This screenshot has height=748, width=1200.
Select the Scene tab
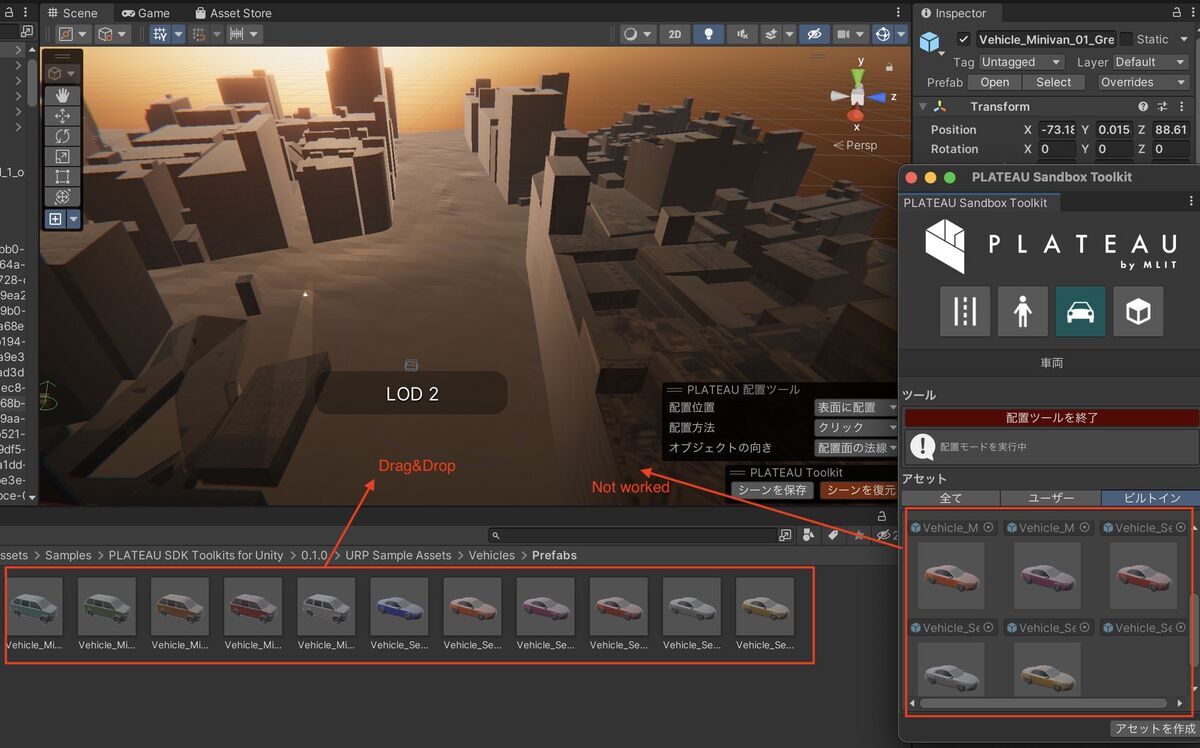pos(72,13)
